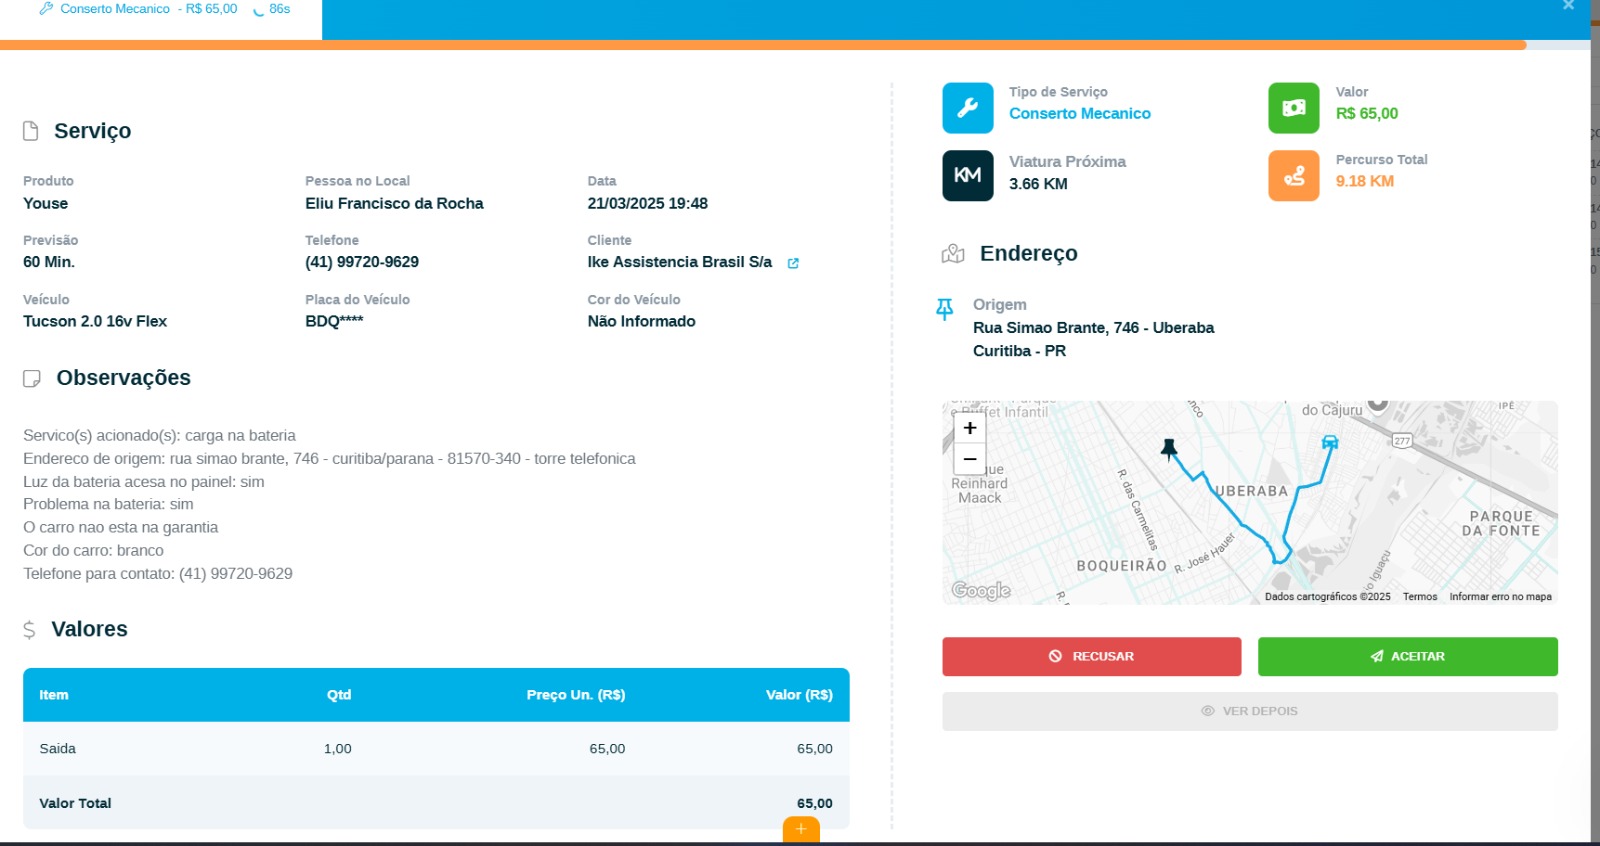Click the 9.18 KM total route value
This screenshot has height=846, width=1600.
pos(1365,181)
